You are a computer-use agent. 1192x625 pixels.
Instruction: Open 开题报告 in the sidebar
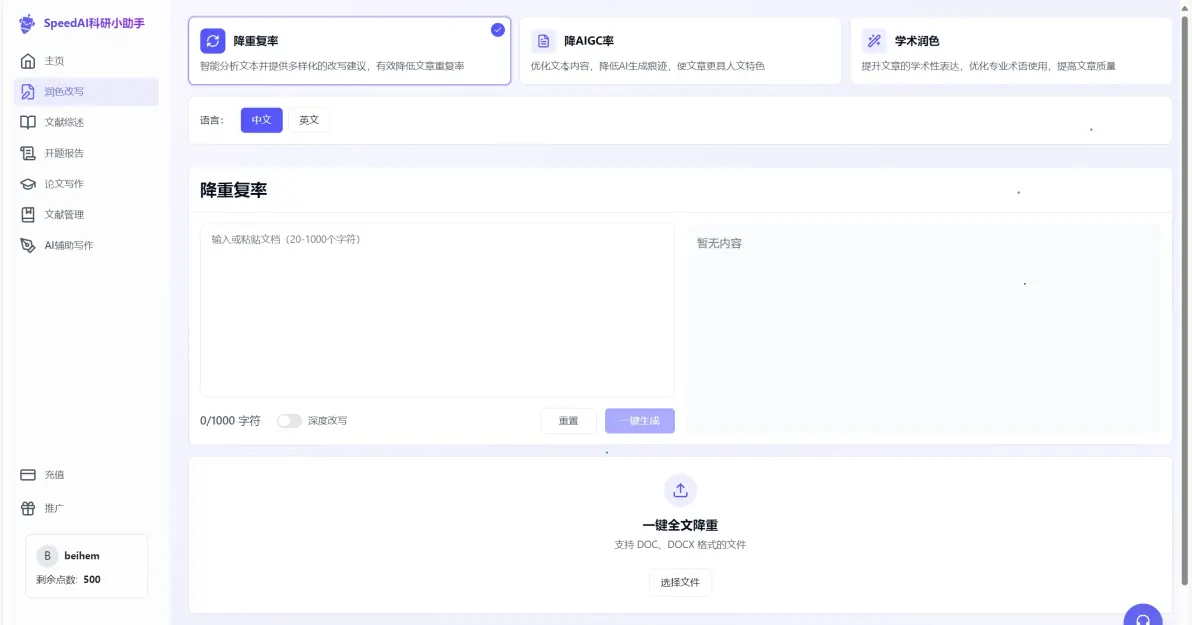pos(86,154)
